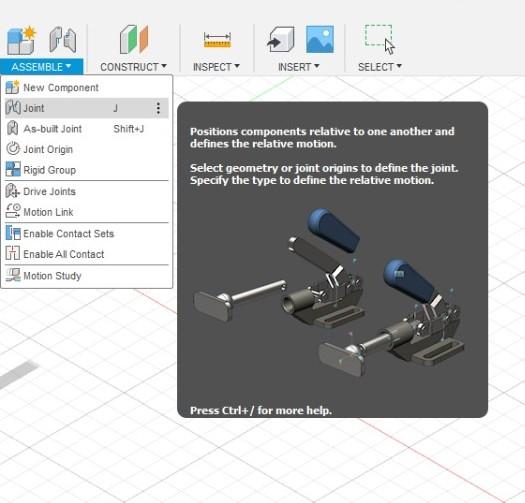
Task: Click the icon beside the New Component menu entry
Action: point(12,87)
